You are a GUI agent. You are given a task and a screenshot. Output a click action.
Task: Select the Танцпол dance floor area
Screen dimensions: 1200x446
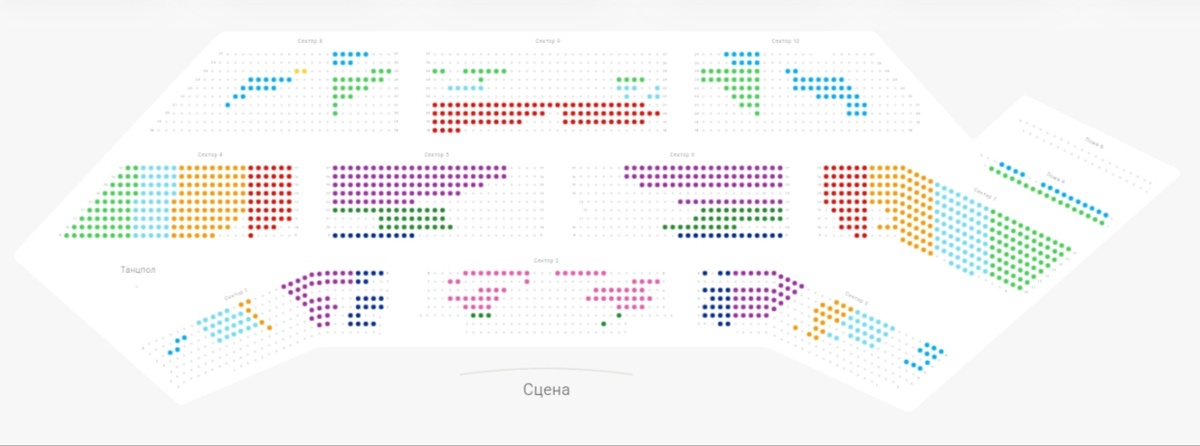coord(137,269)
